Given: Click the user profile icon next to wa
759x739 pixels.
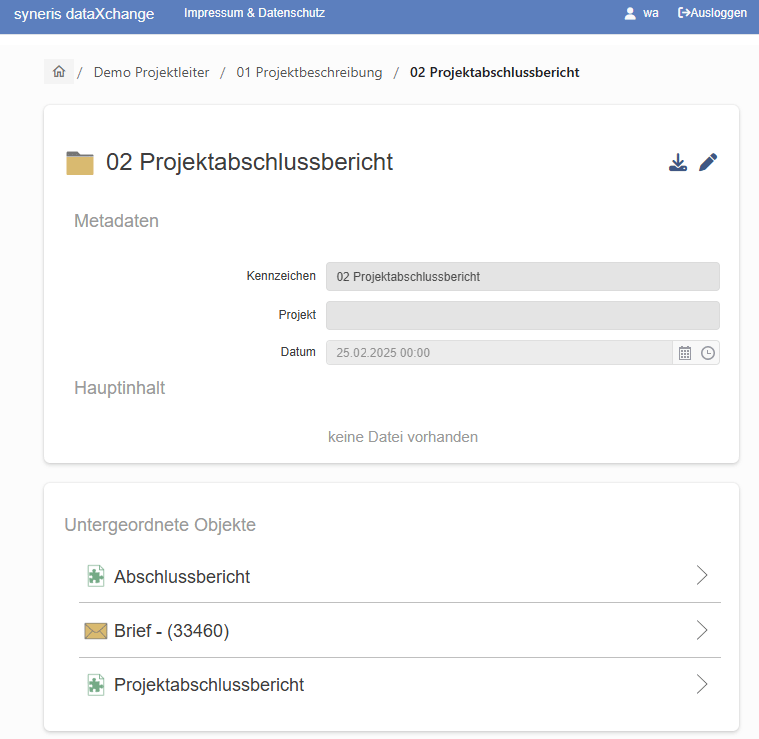Looking at the screenshot, I should tap(630, 13).
